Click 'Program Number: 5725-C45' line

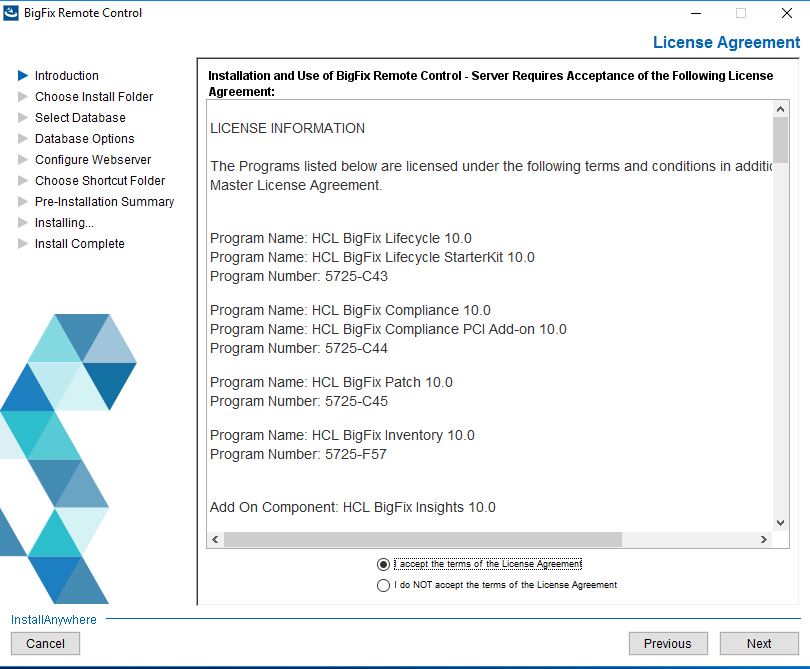[299, 401]
